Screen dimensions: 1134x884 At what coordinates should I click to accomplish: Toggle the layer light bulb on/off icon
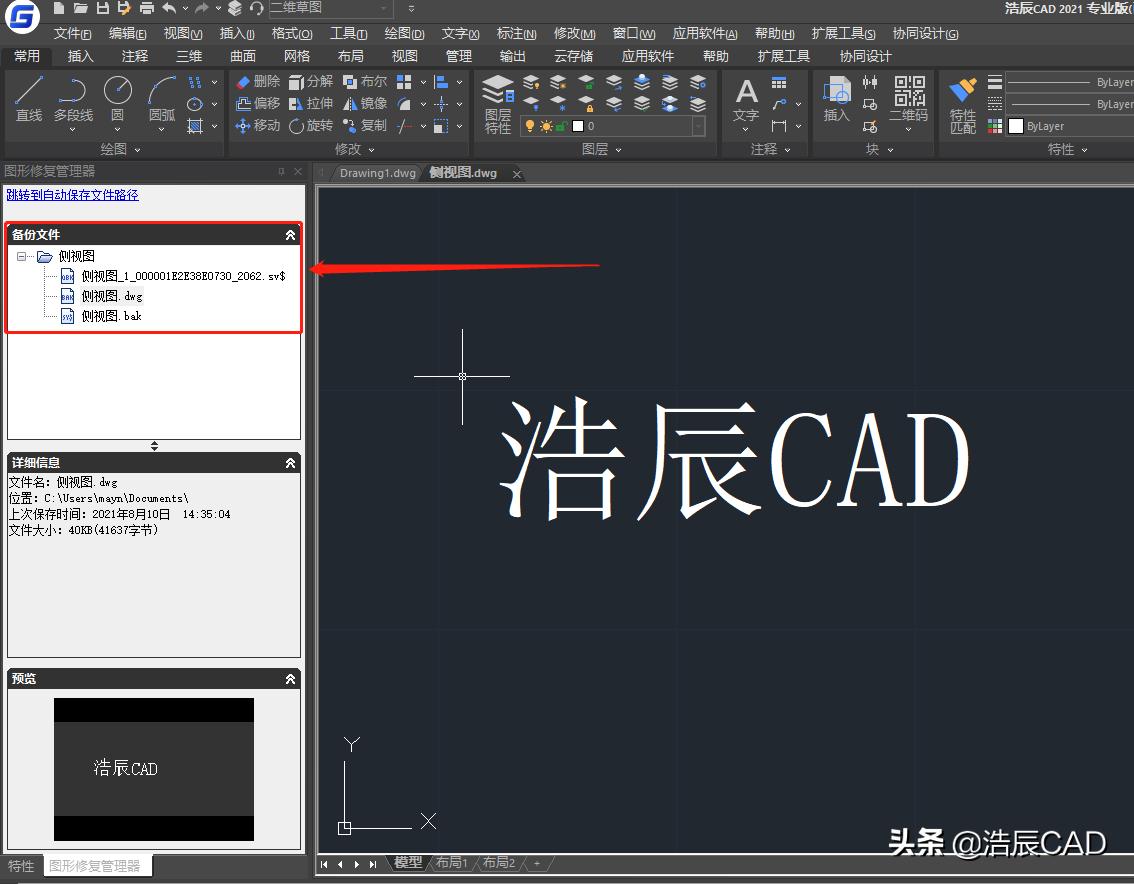click(529, 126)
